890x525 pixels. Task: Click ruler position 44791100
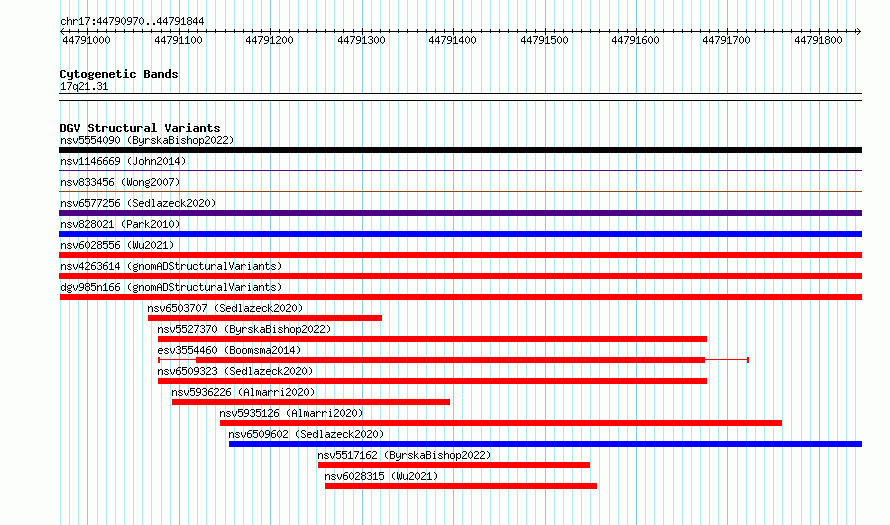click(178, 40)
